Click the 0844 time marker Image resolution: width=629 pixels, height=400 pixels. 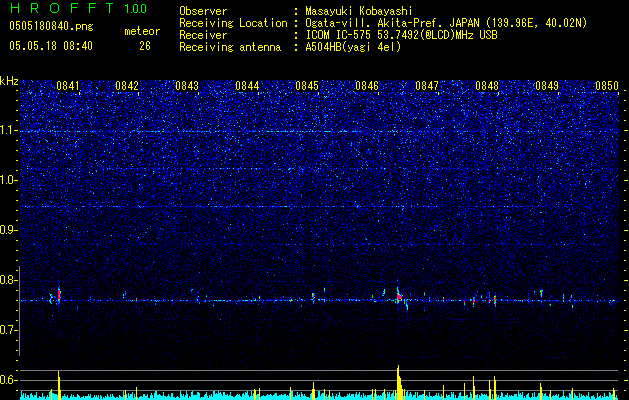247,86
